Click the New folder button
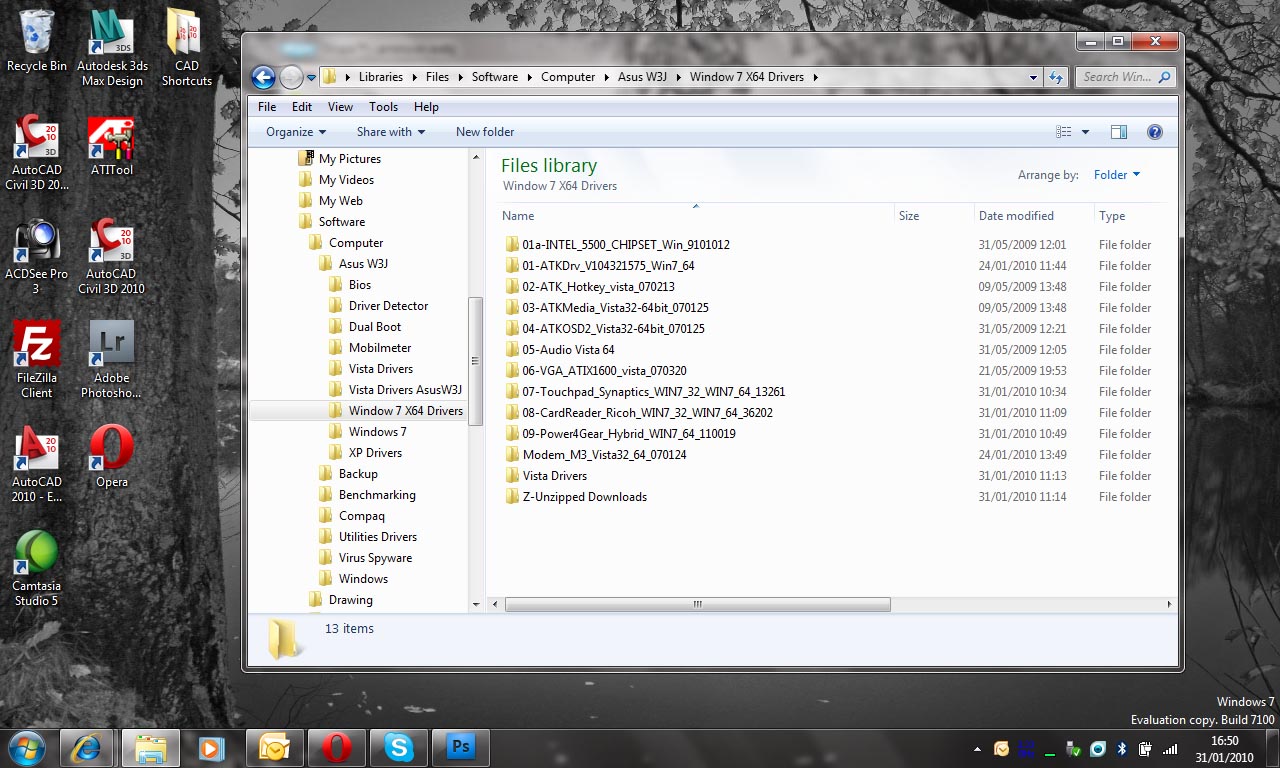1280x768 pixels. pos(485,132)
